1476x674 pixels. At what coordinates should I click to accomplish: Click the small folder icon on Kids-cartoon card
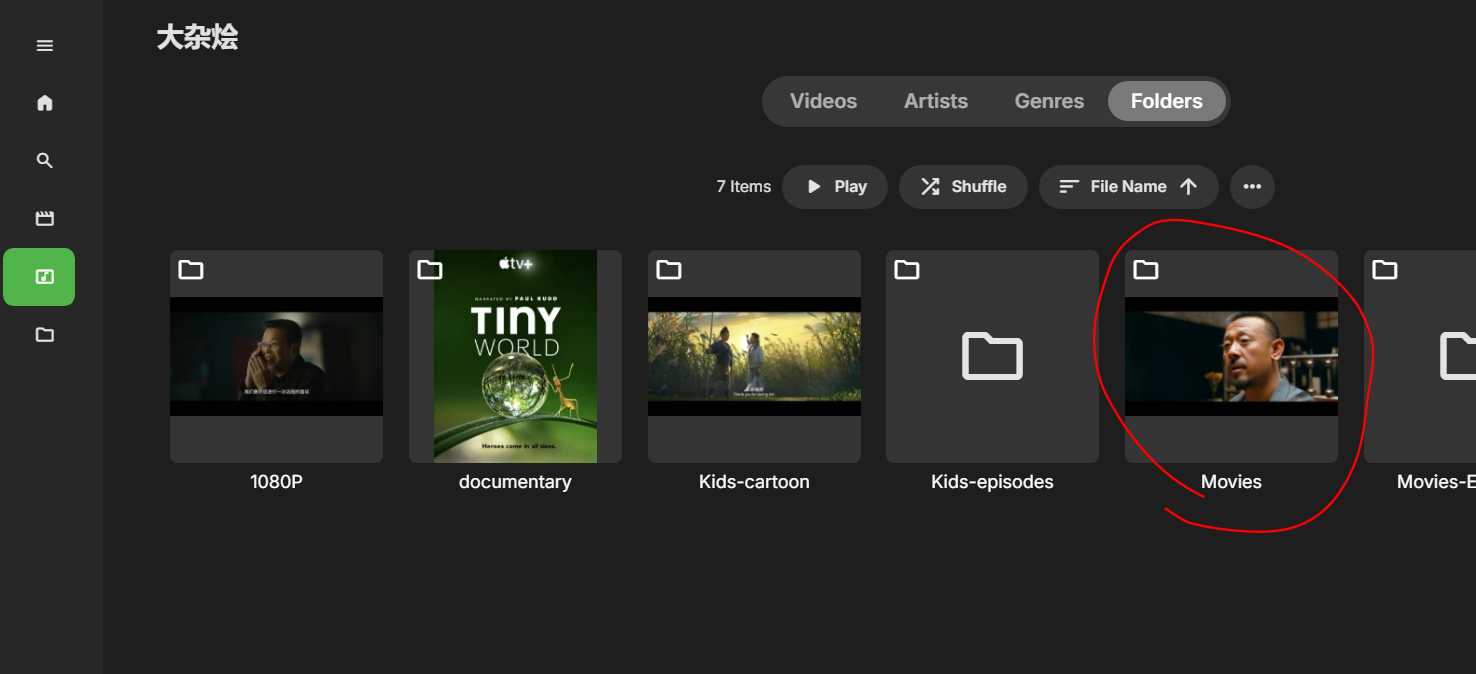(x=669, y=270)
